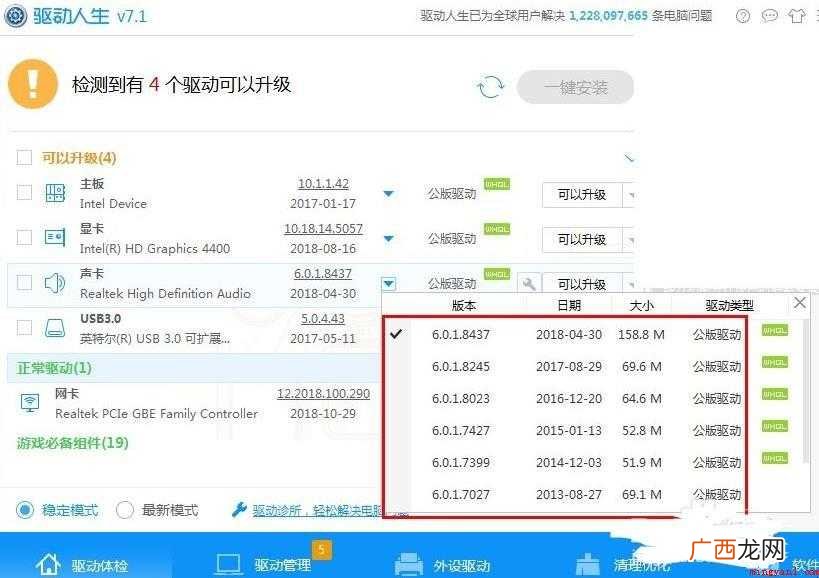Click the 声卡 speaker icon
The image size is (819, 578).
[x=54, y=282]
